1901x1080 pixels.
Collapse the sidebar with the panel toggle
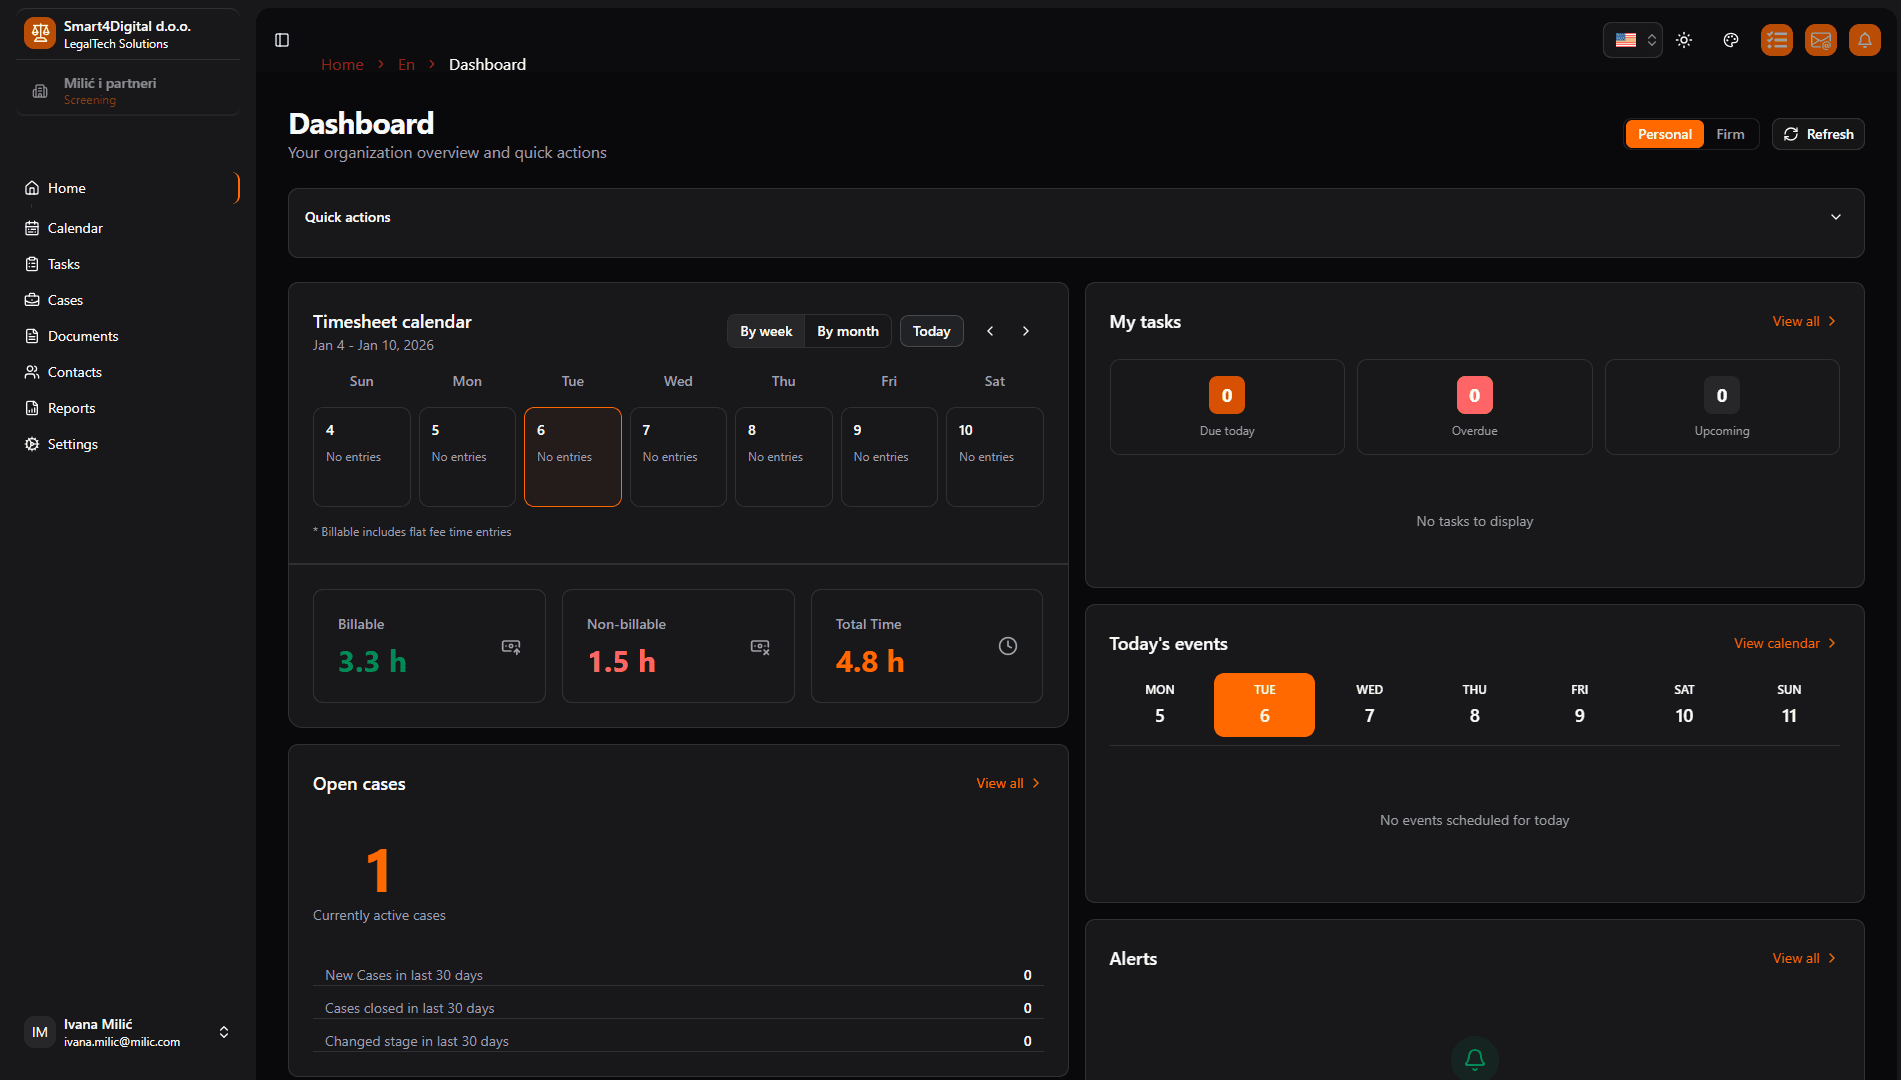tap(281, 40)
